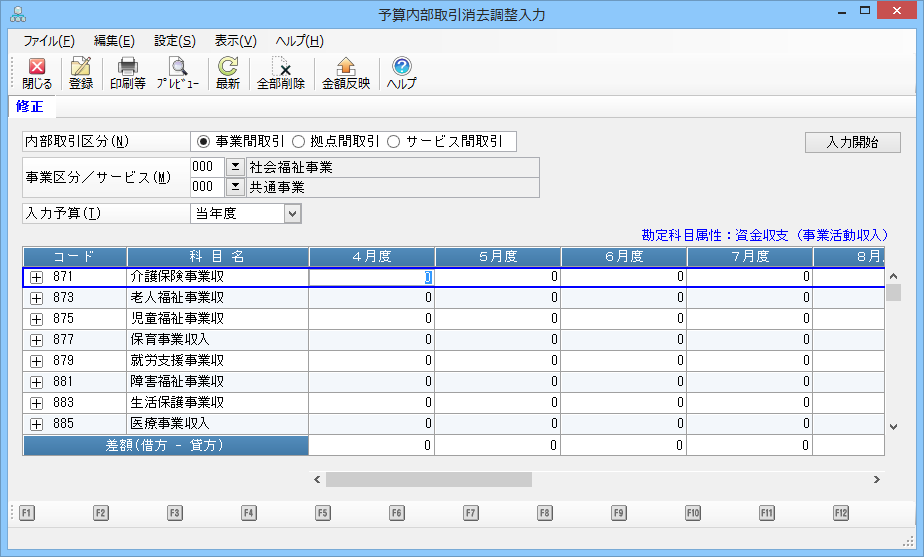Open the 入力予算 当年度 dropdown
Viewport: 924px width, 557px height.
coord(292,213)
